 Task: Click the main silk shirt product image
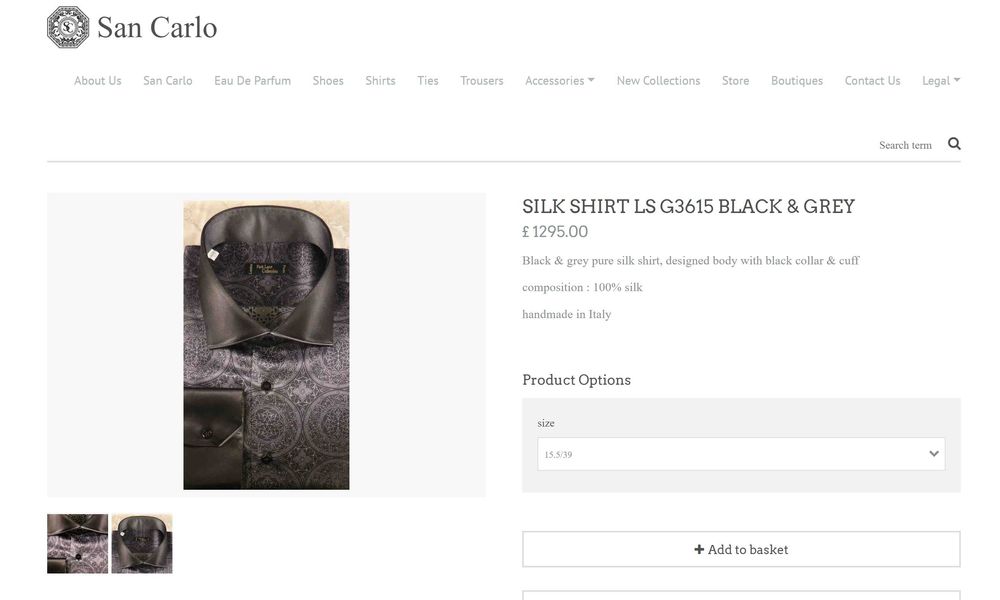(x=266, y=345)
